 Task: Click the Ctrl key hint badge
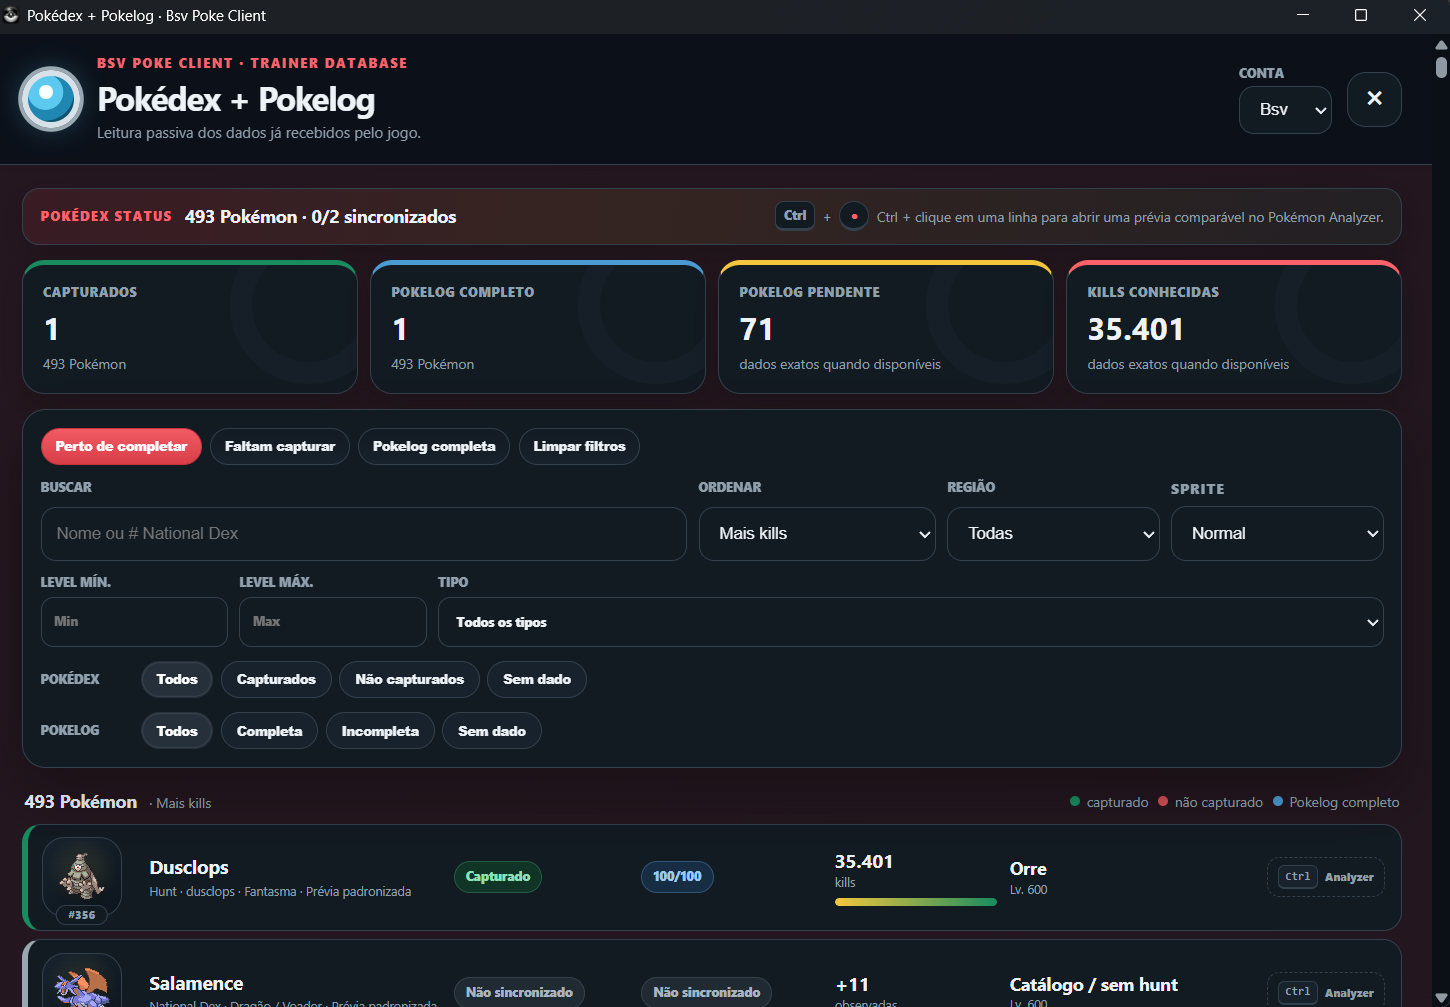click(x=795, y=216)
